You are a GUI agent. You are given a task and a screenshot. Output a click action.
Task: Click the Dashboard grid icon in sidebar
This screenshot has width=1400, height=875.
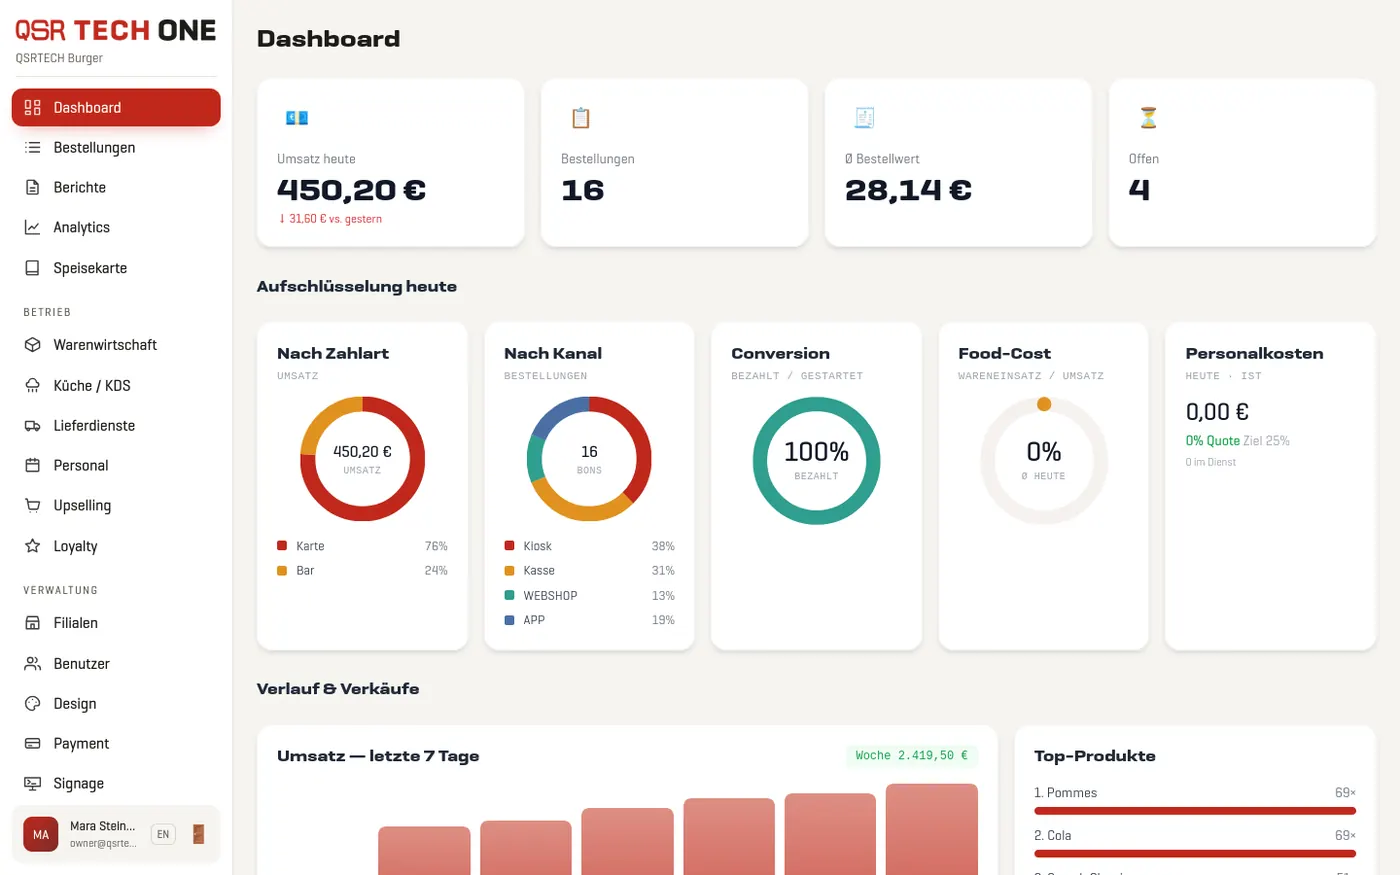(x=33, y=108)
